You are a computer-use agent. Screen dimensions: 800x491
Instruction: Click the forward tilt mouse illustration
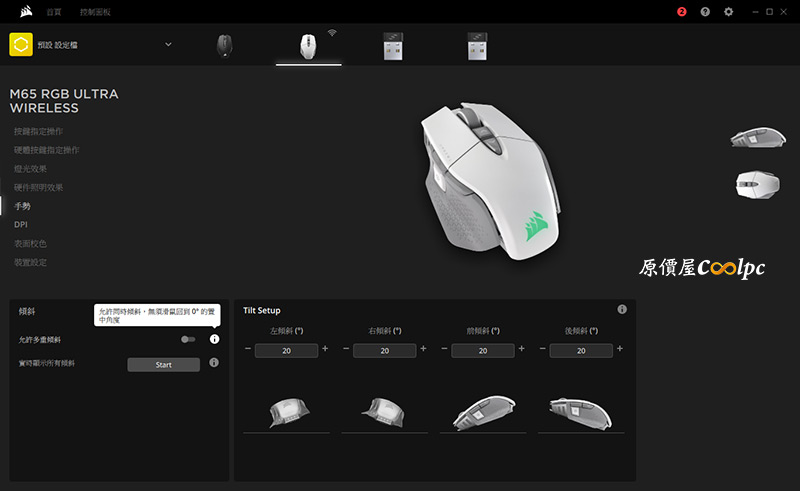click(x=484, y=412)
